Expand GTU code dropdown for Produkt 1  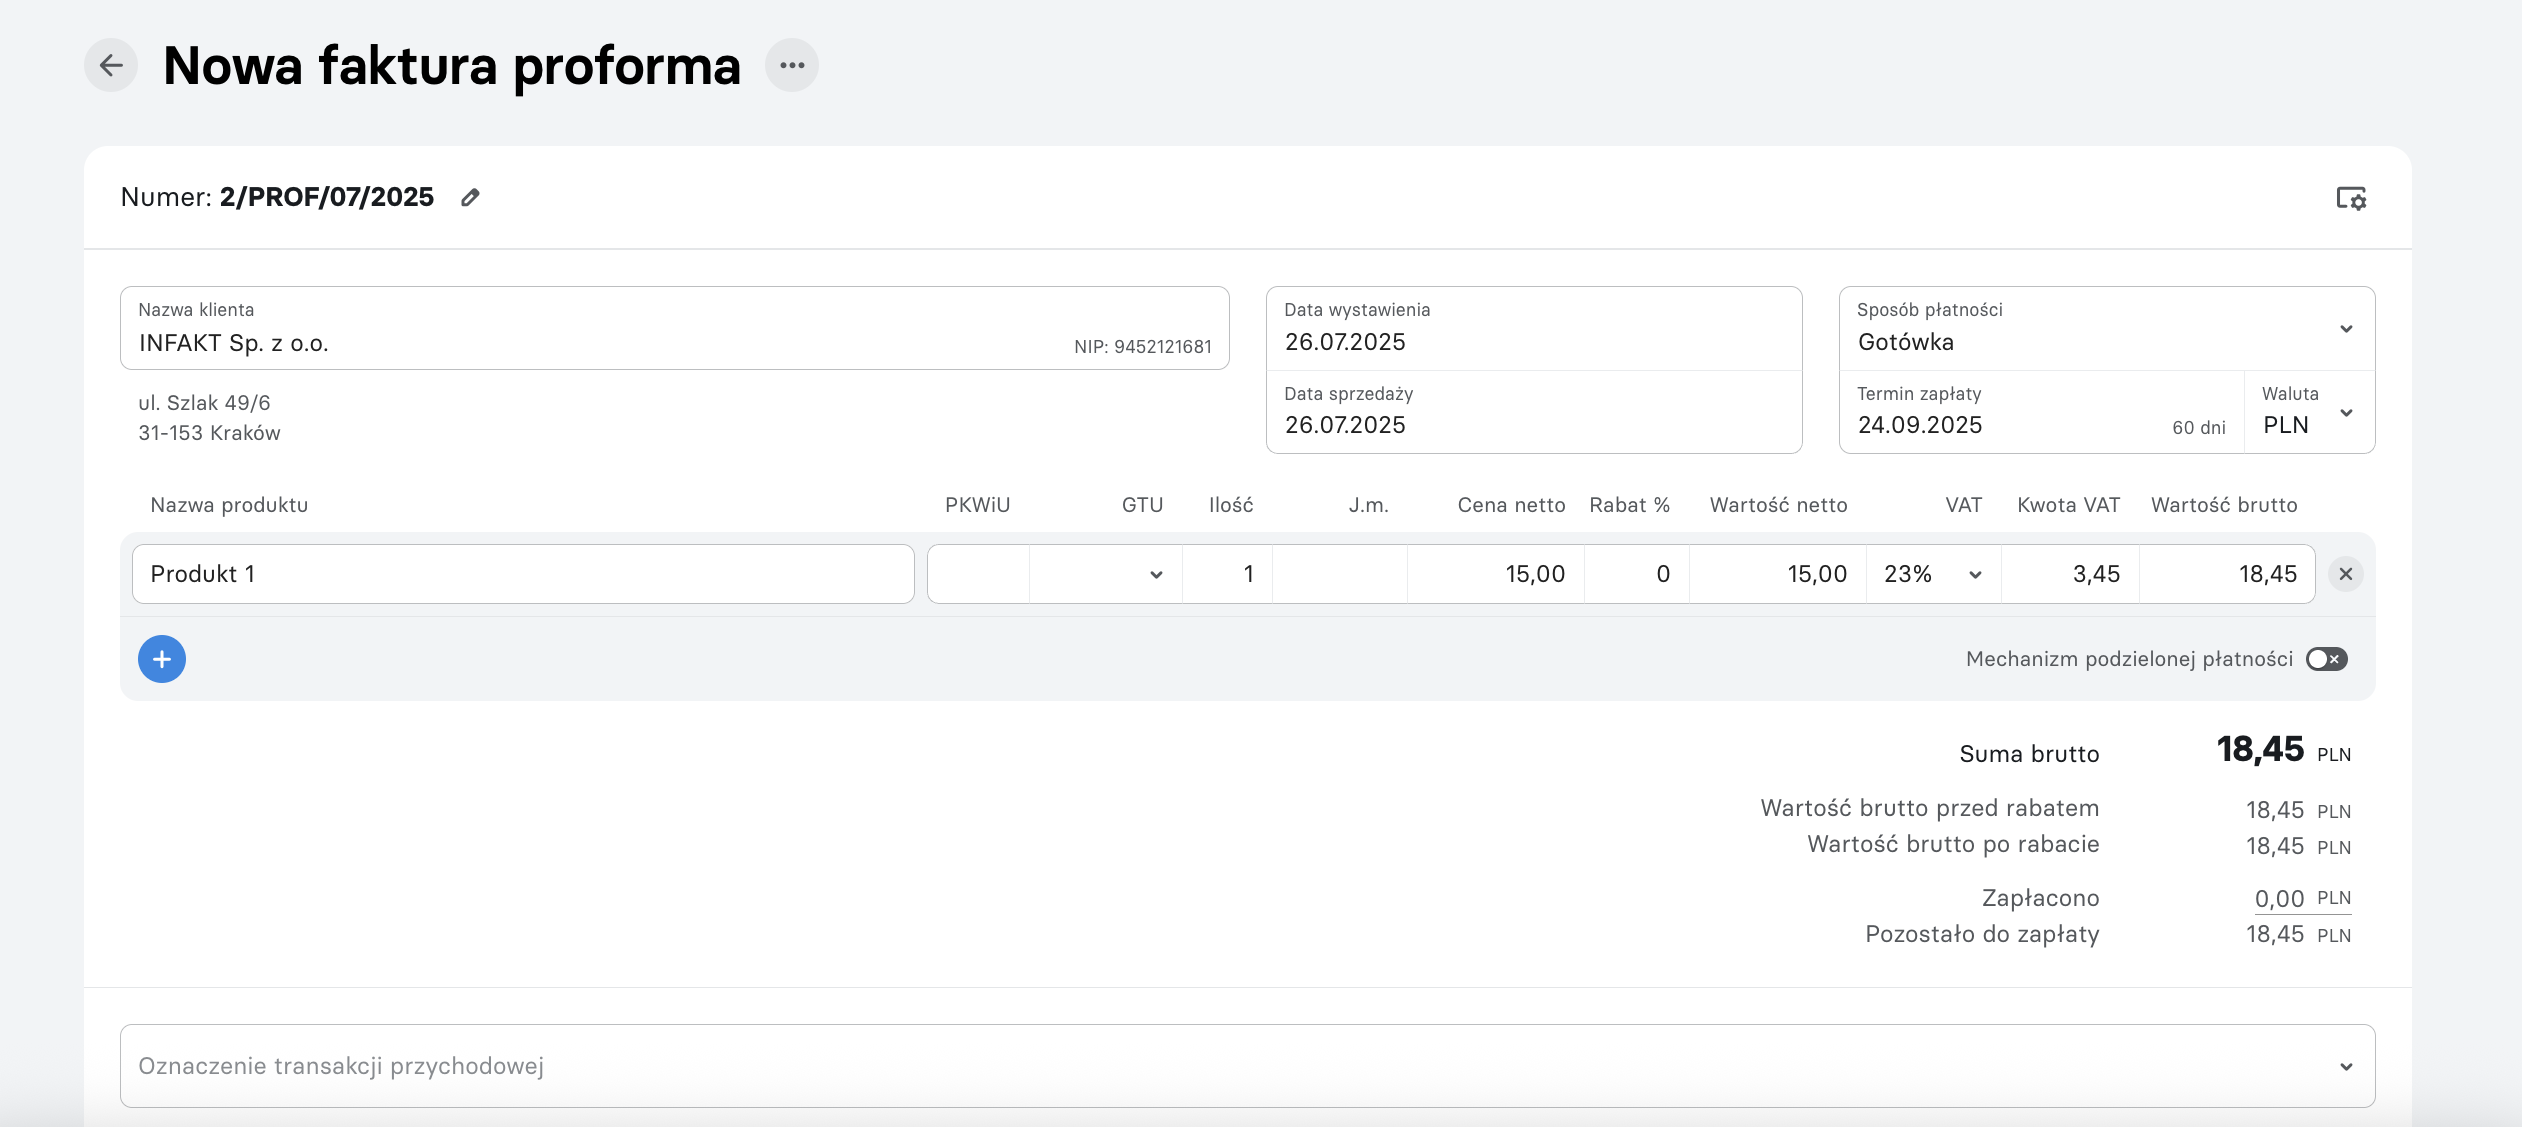coord(1106,574)
